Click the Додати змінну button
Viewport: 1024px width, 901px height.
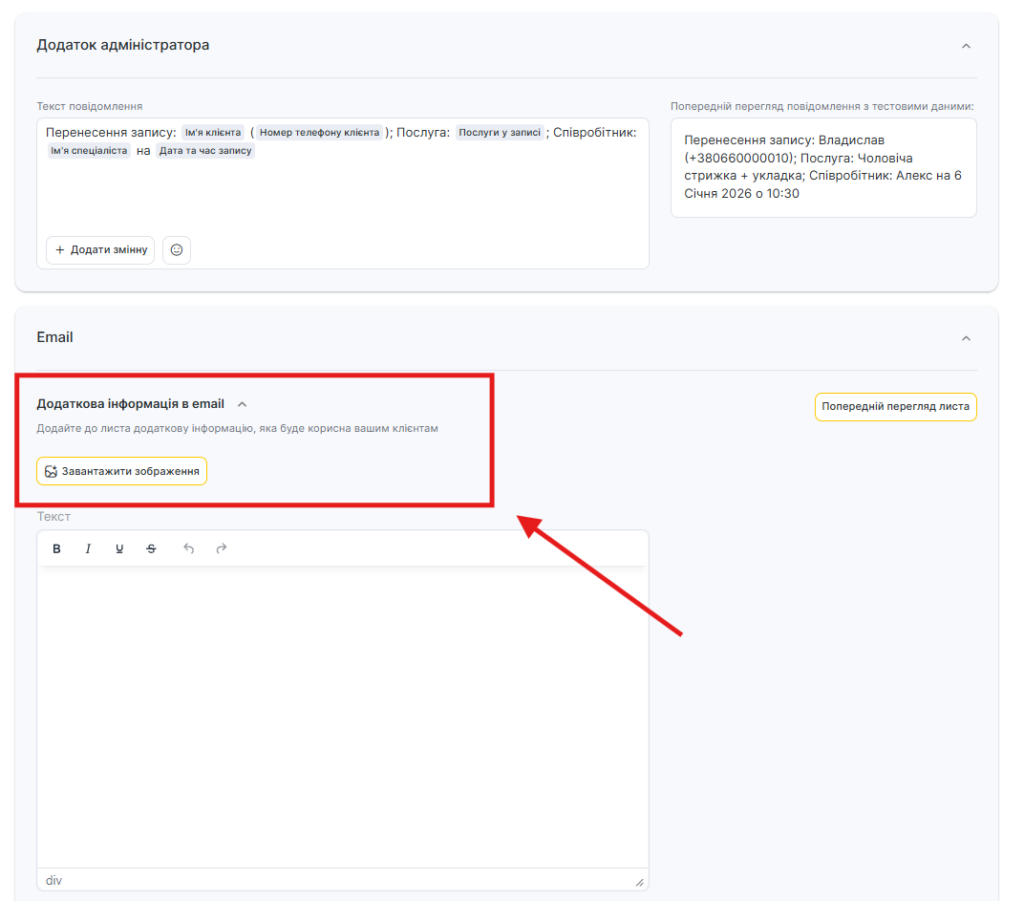[101, 250]
